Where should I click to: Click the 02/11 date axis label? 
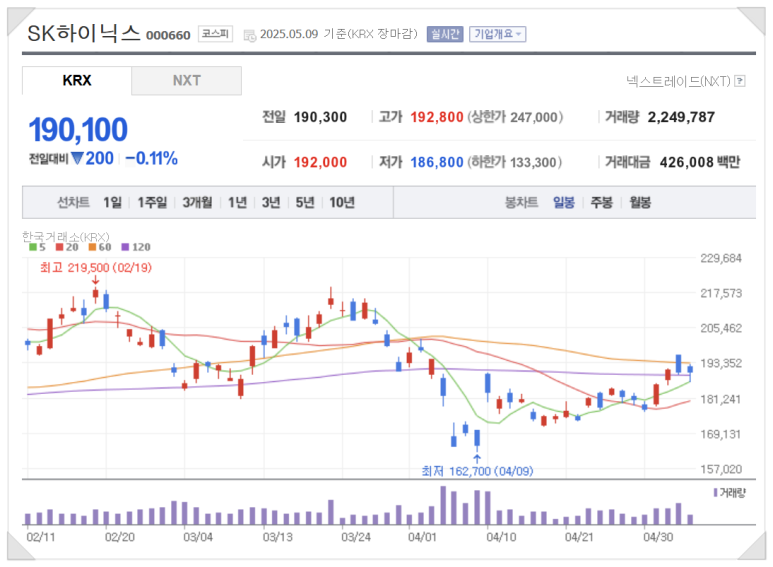tap(41, 537)
